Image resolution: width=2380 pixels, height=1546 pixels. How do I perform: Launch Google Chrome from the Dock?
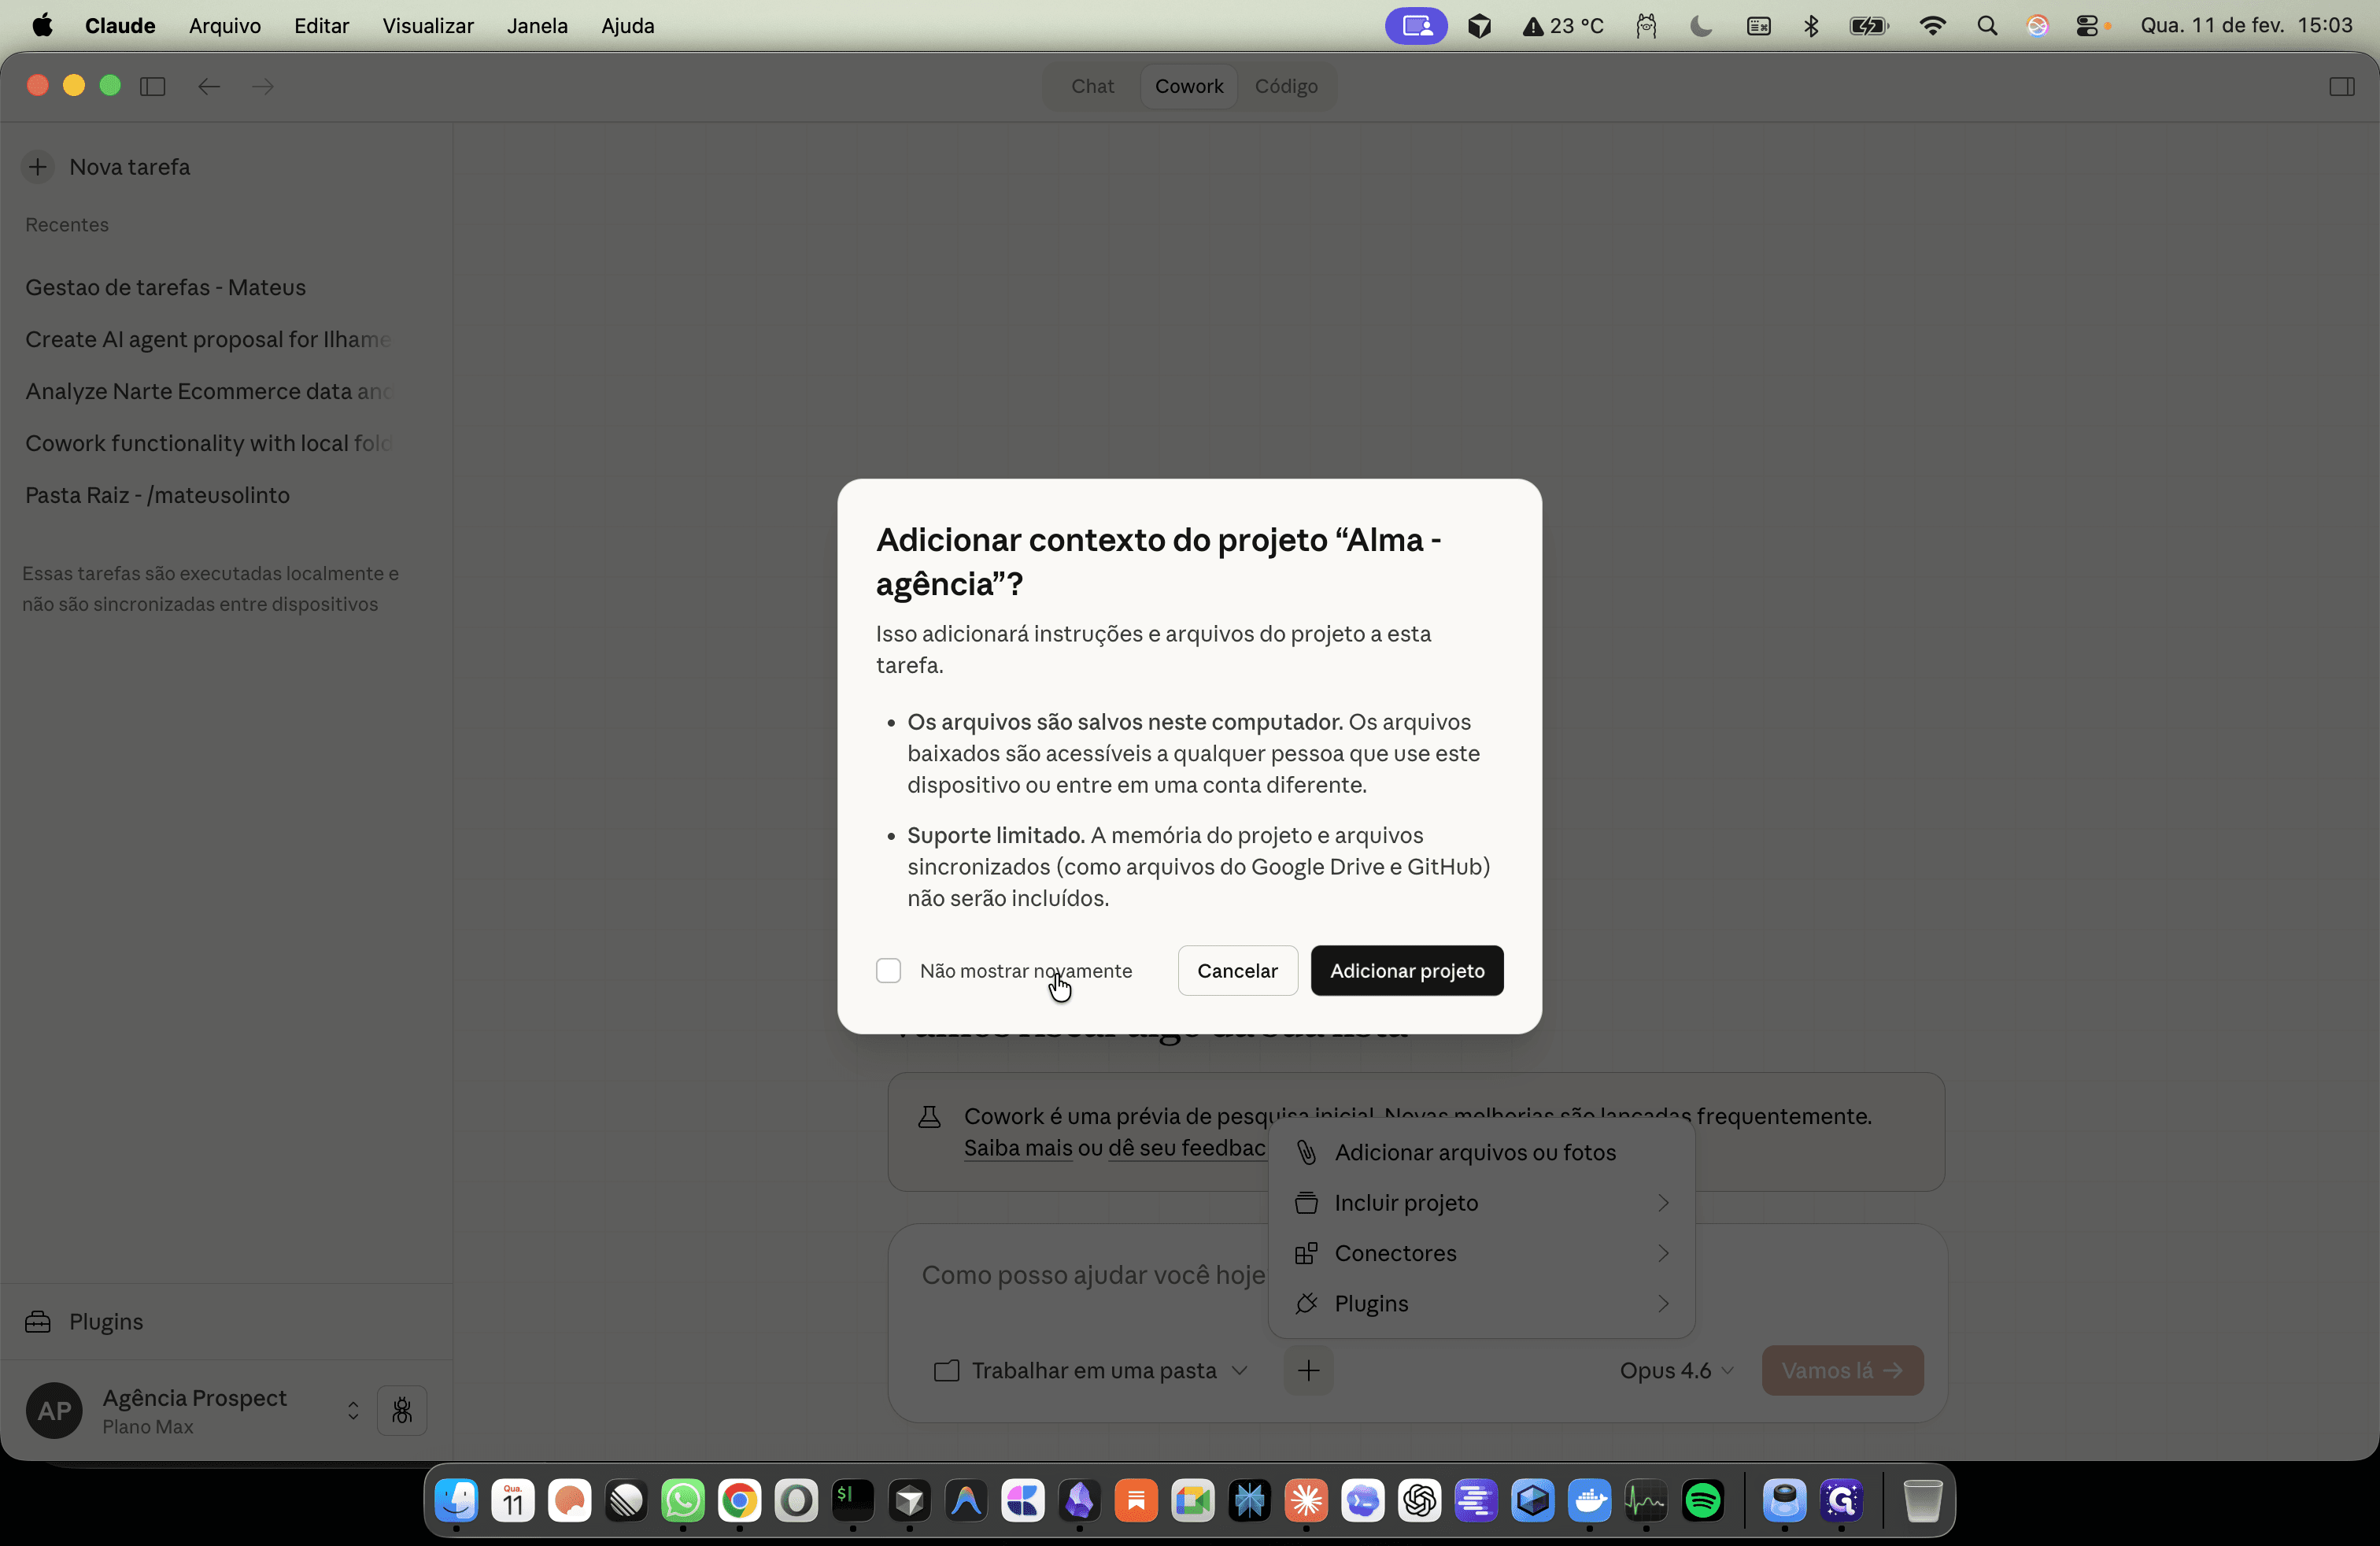(x=739, y=1500)
